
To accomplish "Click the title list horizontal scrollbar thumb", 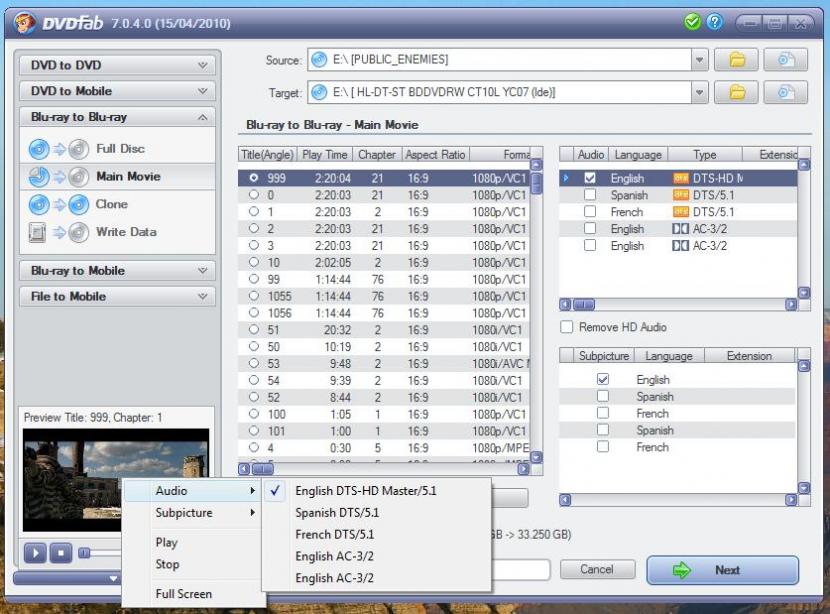I will (x=263, y=469).
